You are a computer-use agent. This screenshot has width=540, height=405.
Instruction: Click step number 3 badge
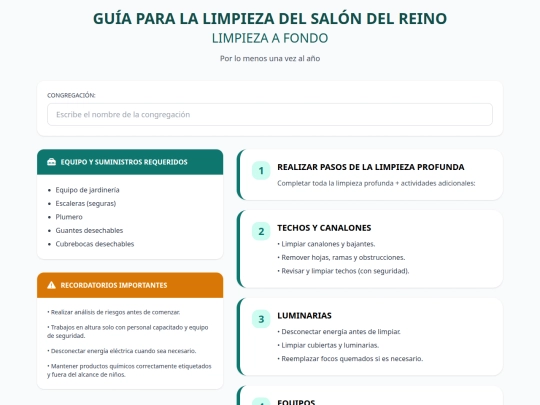coord(261,319)
